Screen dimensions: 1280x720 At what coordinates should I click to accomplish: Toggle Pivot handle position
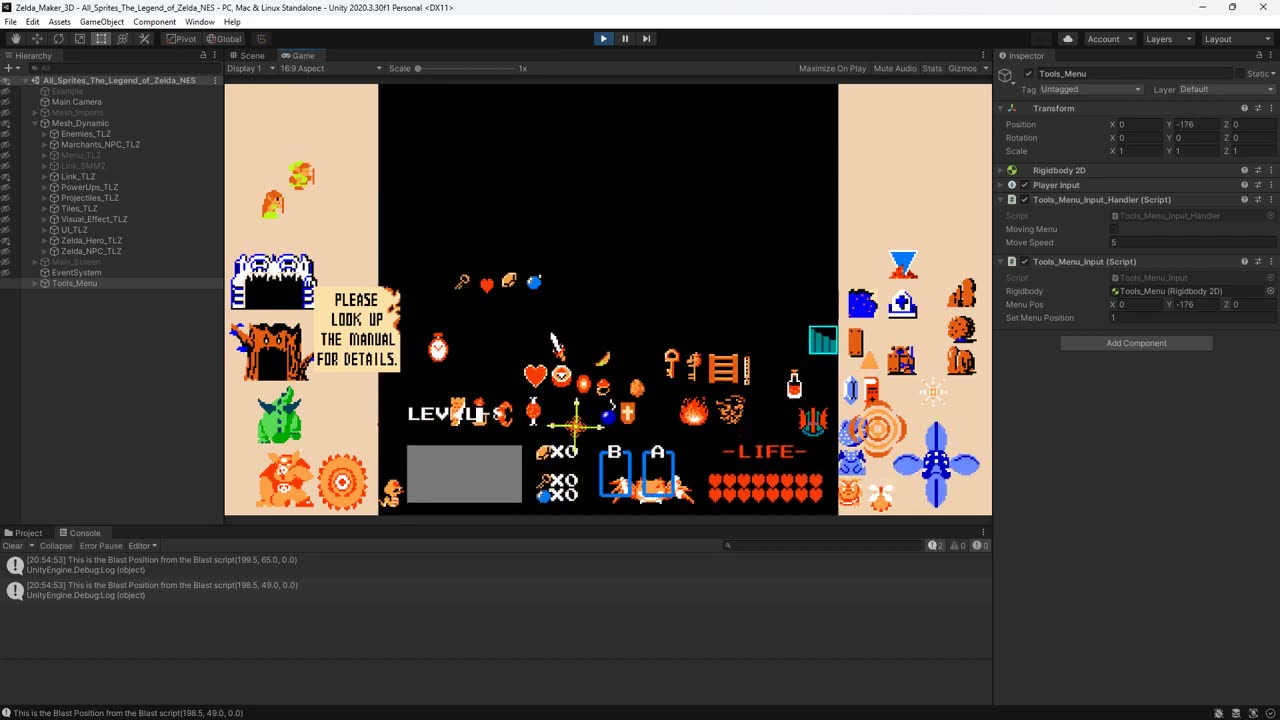pos(181,39)
